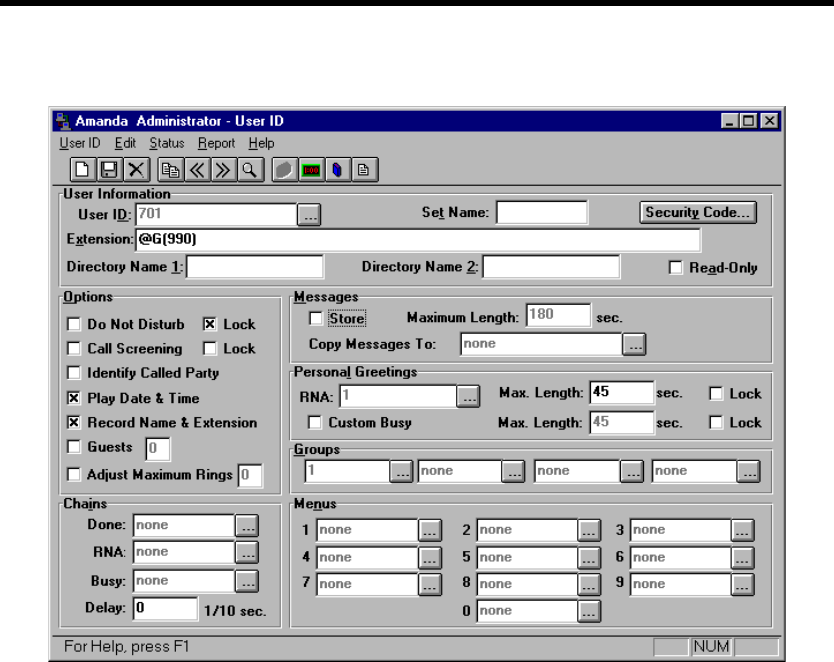The width and height of the screenshot is (834, 662).
Task: Click the NUM indicator in the status bar
Action: (712, 647)
